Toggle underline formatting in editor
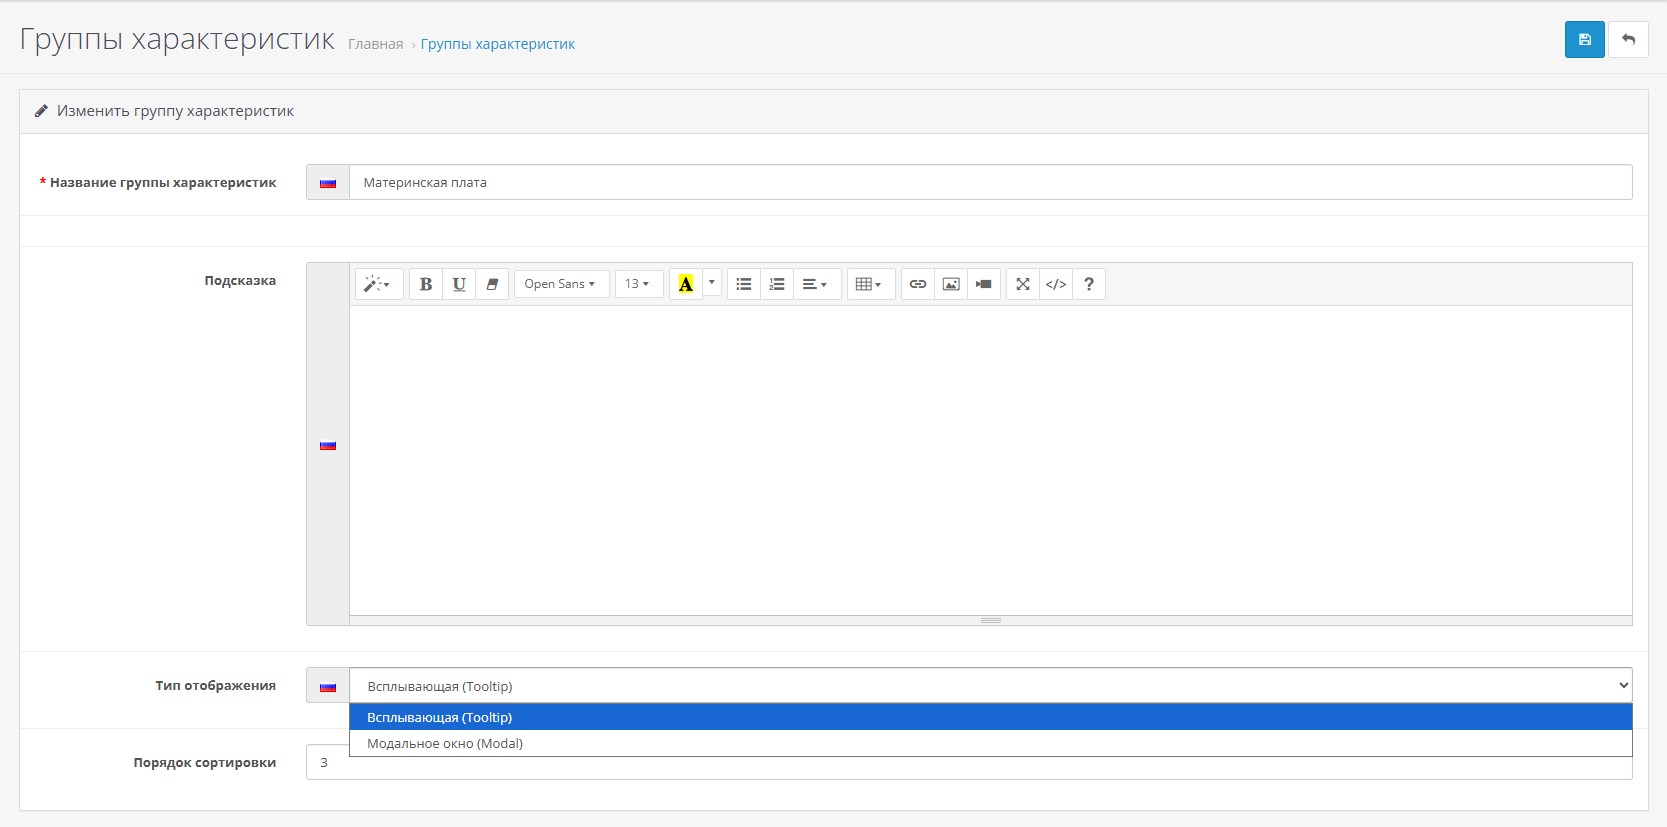 pos(459,284)
